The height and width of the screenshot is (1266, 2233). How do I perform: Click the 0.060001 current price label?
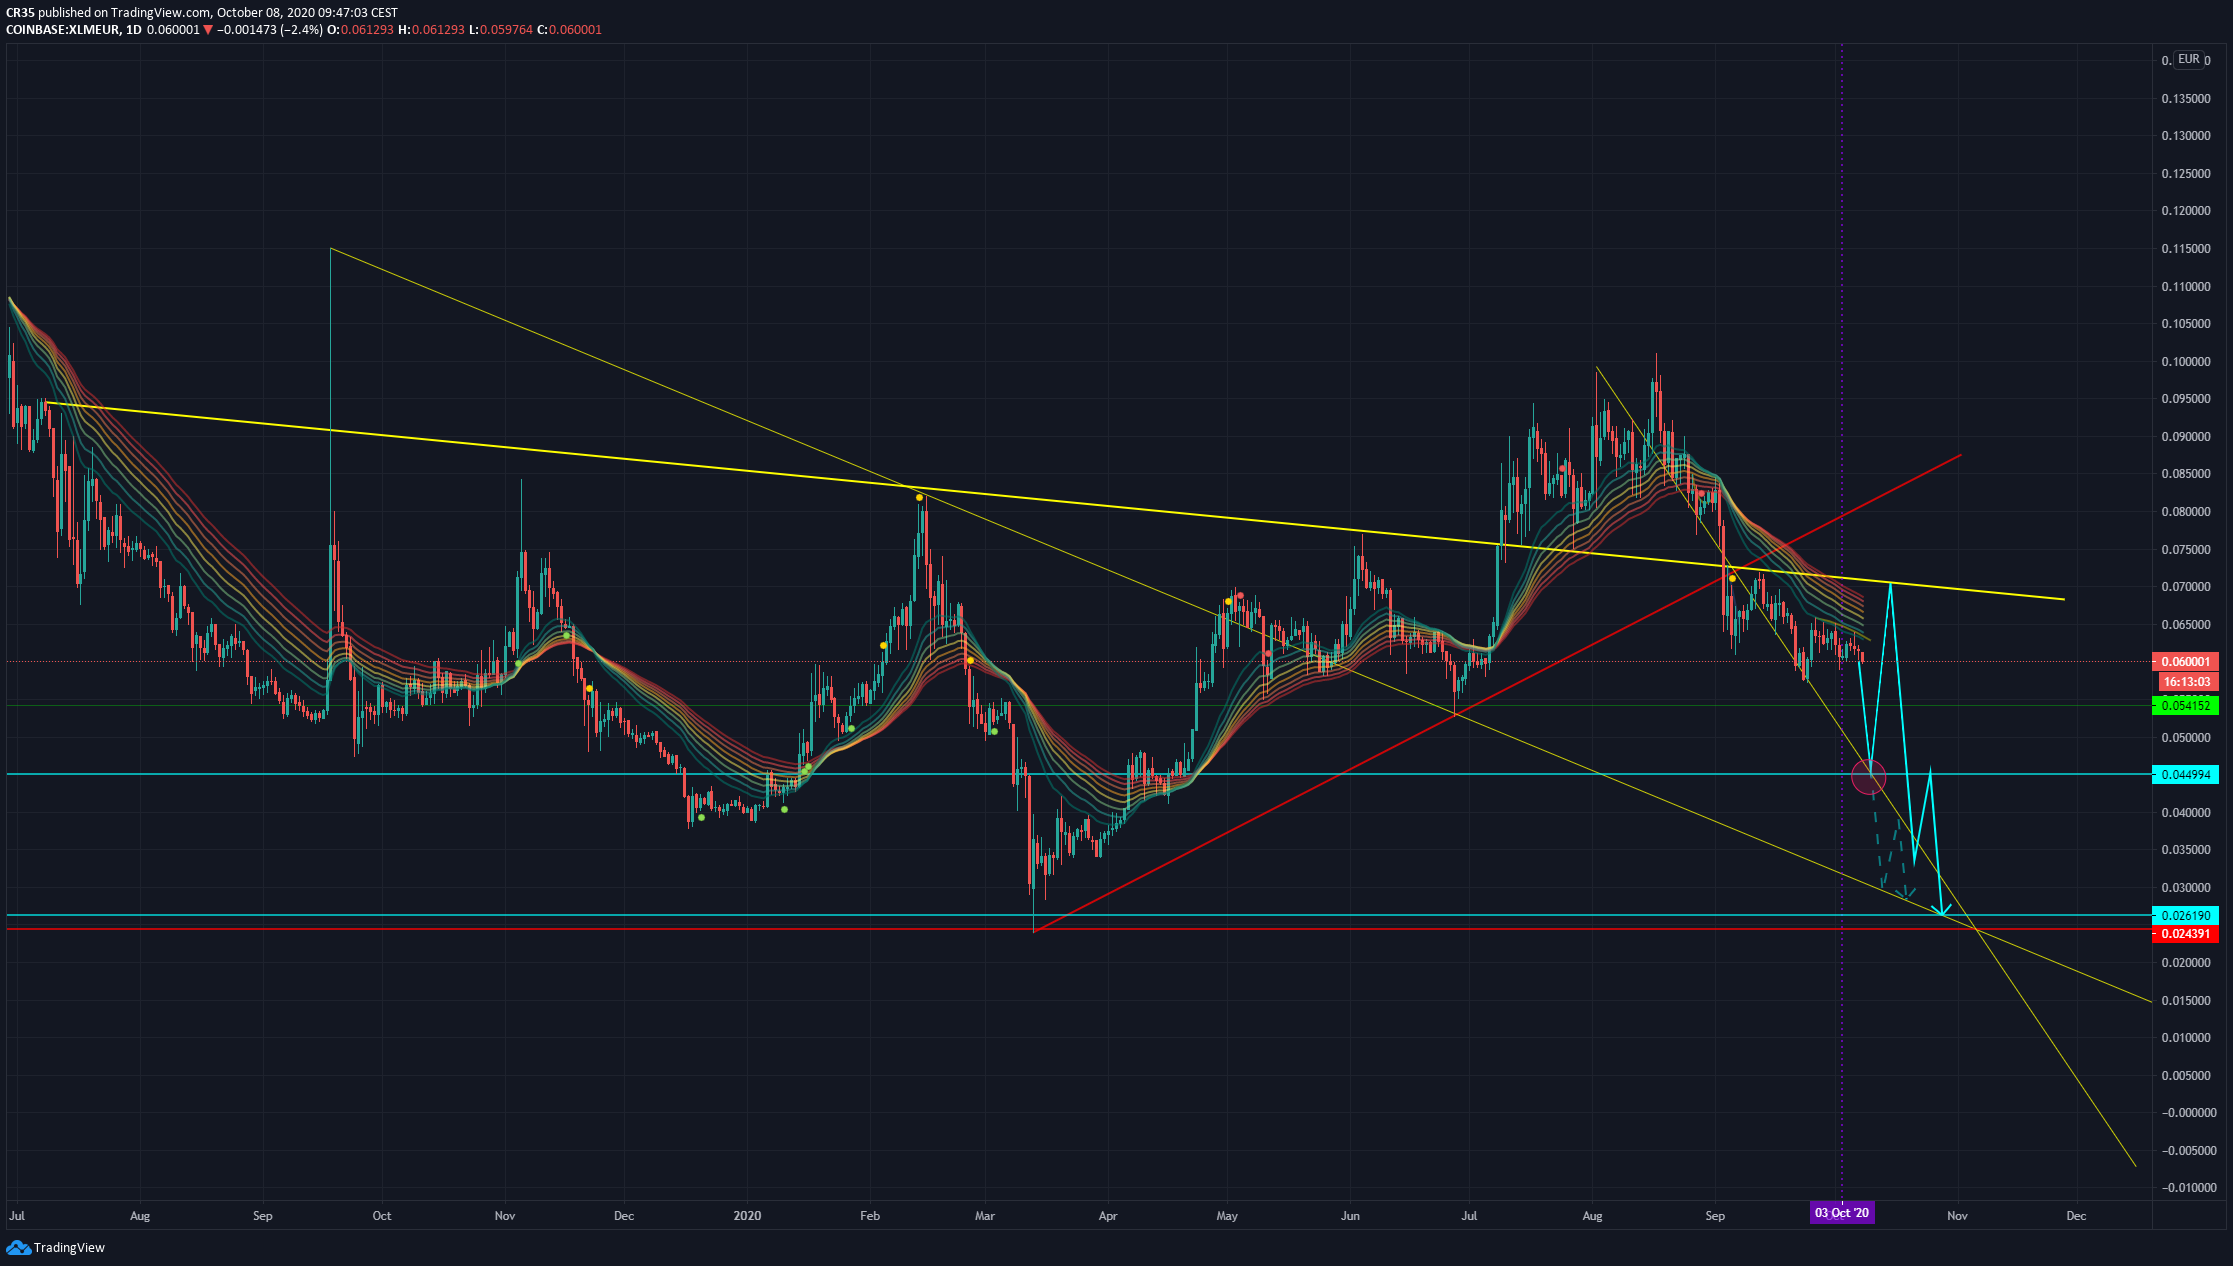click(x=2185, y=661)
